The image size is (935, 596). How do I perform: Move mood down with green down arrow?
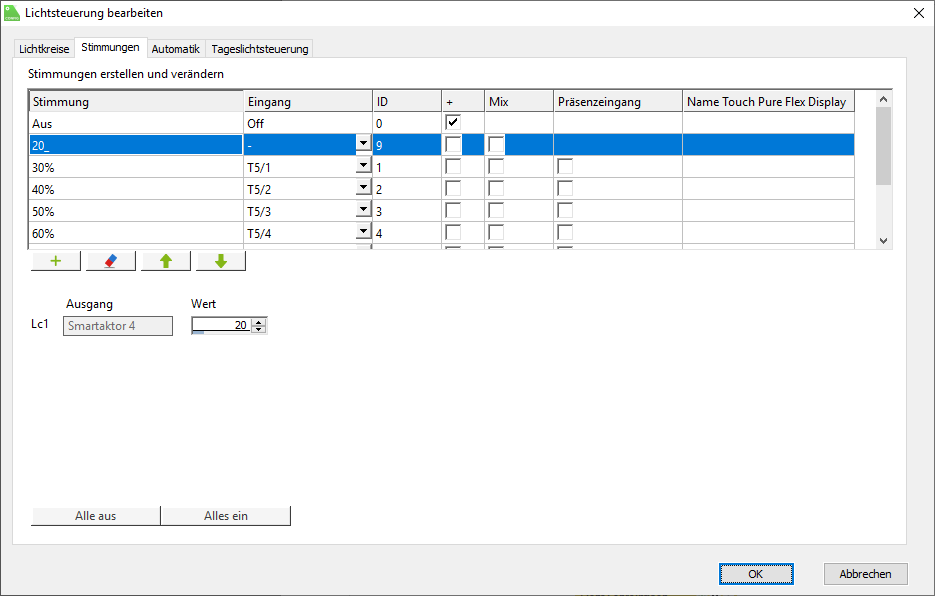click(x=221, y=261)
